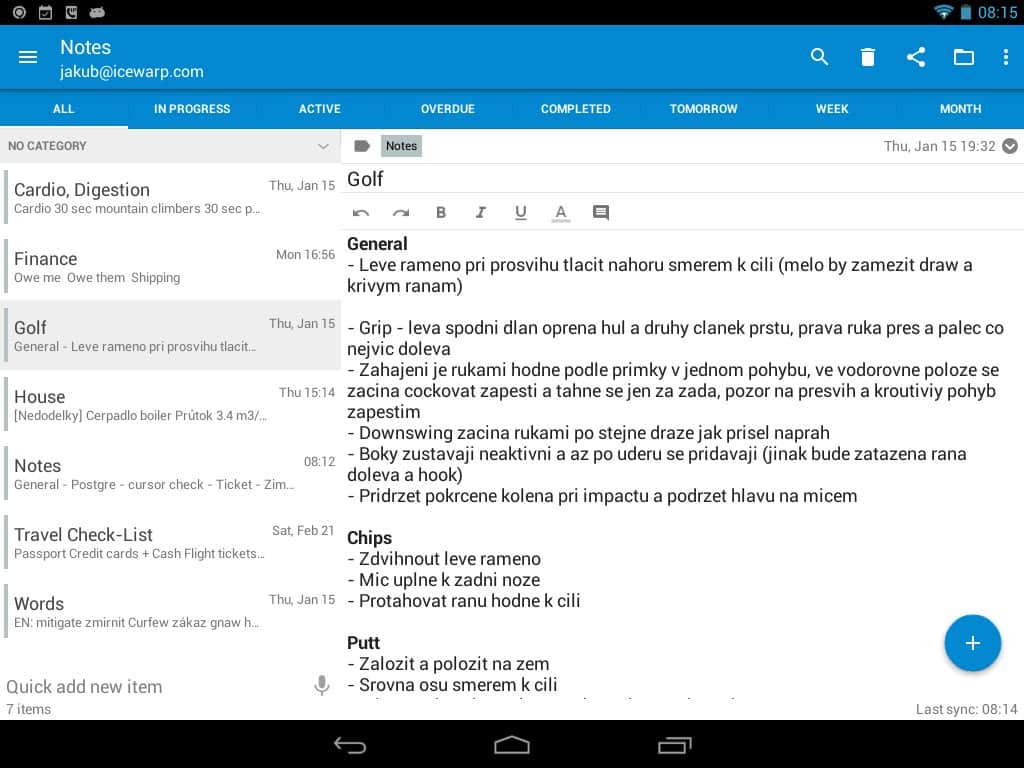Toggle bold formatting
This screenshot has height=768, width=1024.
pyautogui.click(x=441, y=213)
